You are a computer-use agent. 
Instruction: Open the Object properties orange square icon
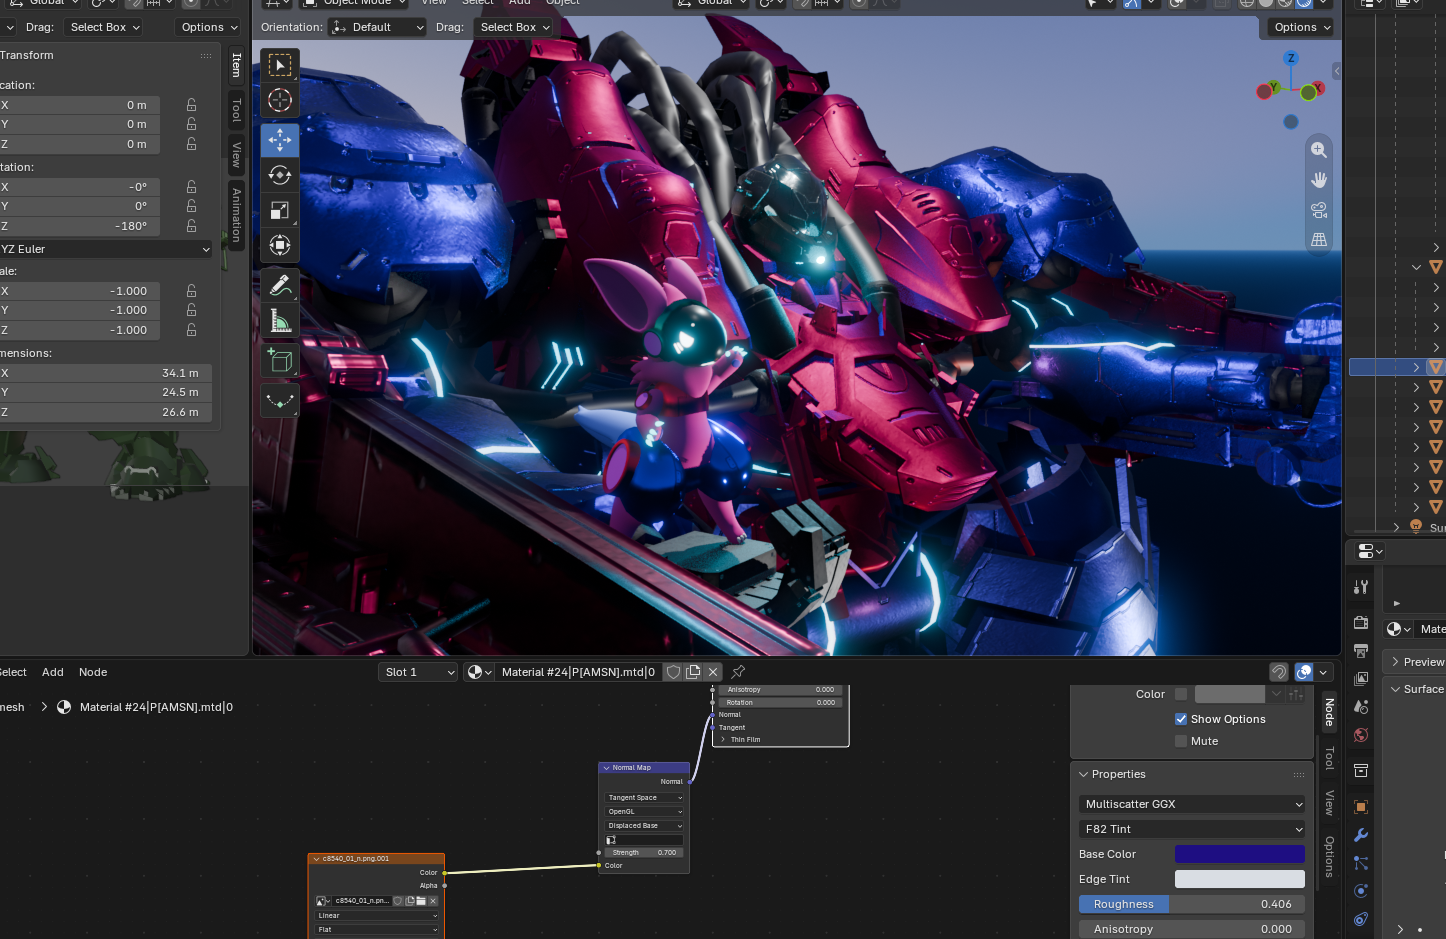[x=1361, y=807]
